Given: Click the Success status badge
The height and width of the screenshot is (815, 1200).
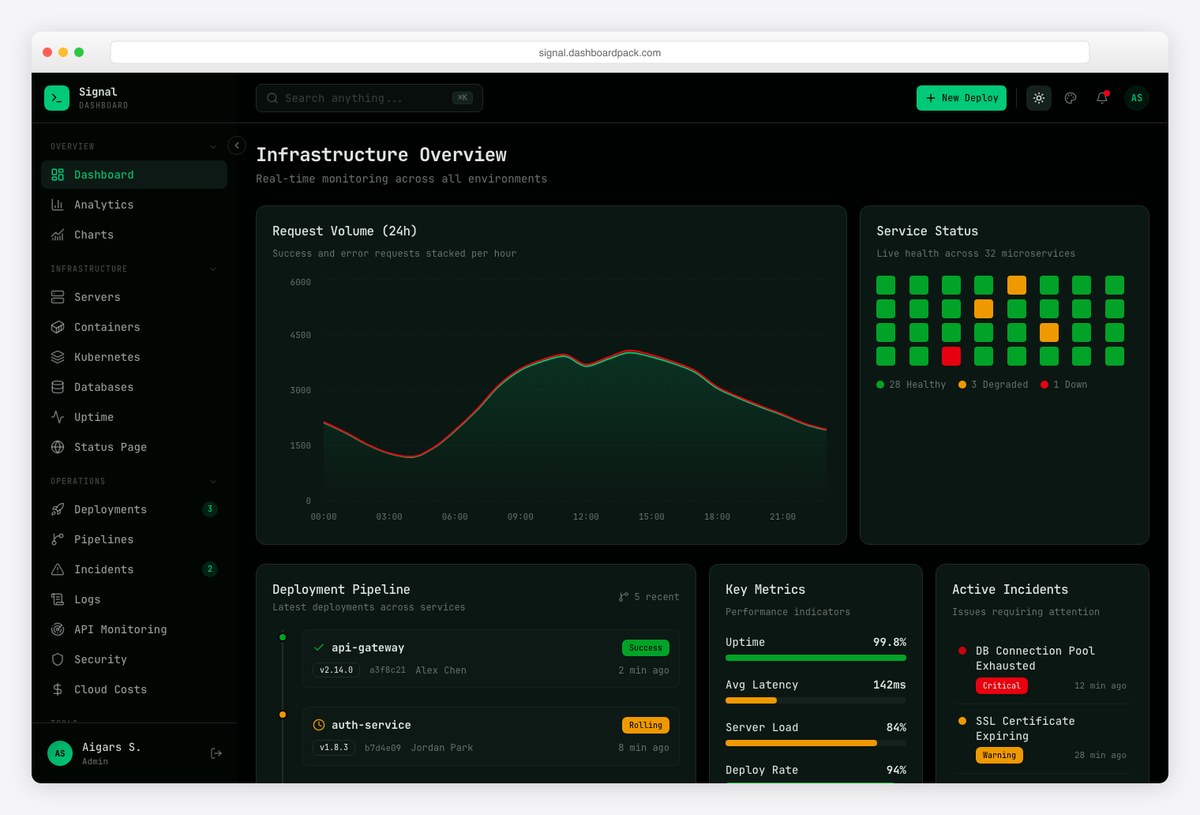Looking at the screenshot, I should (646, 648).
